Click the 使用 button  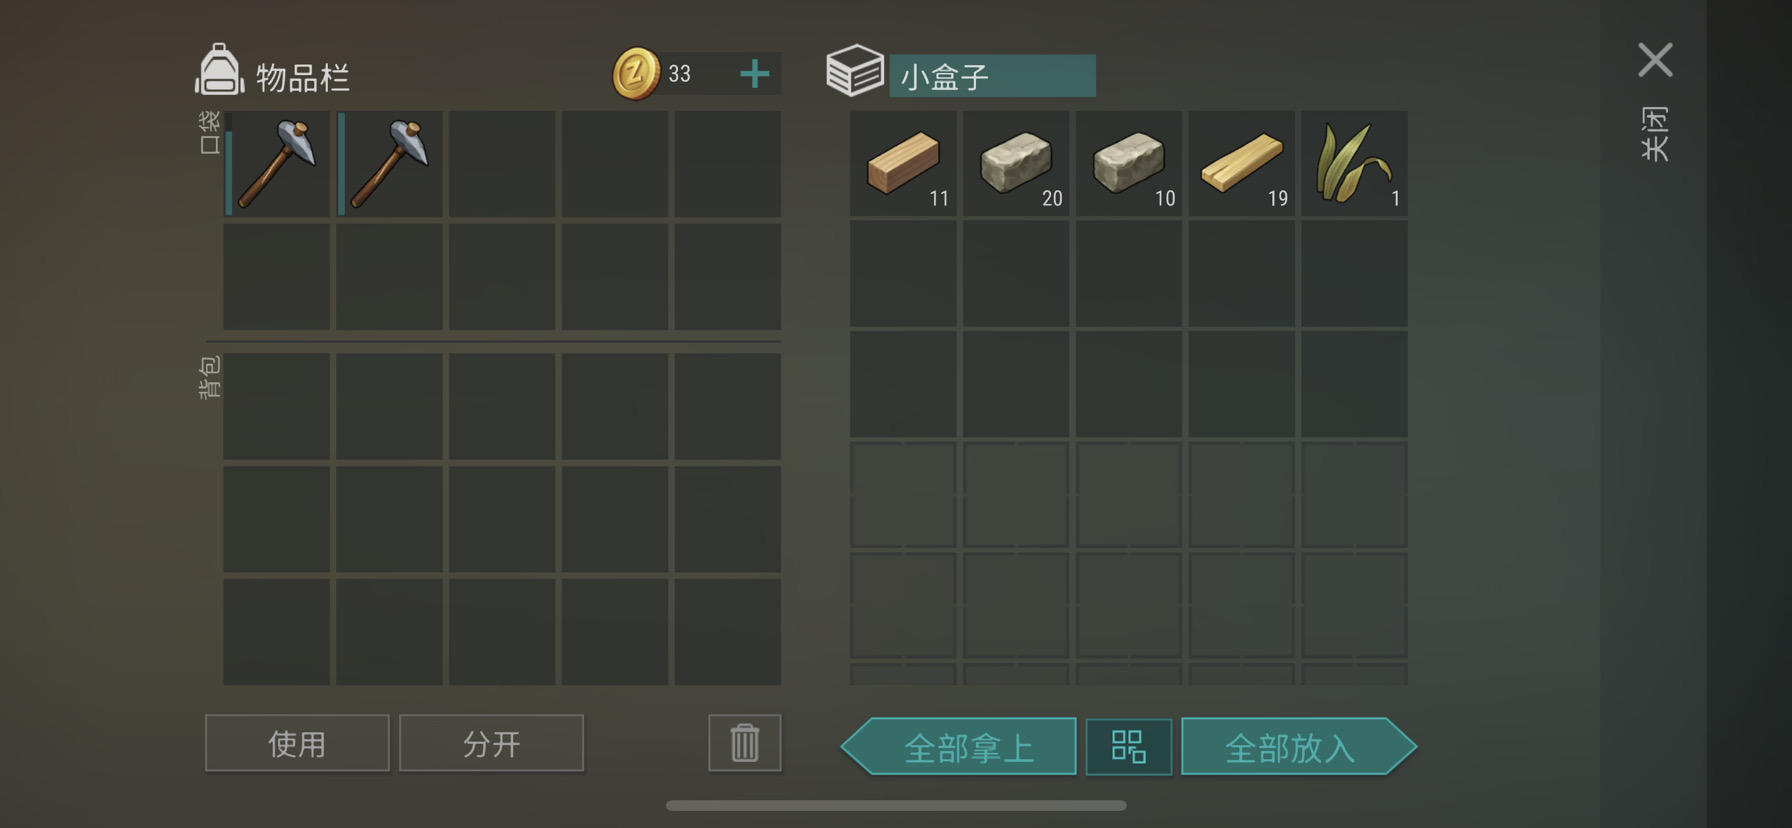(297, 743)
